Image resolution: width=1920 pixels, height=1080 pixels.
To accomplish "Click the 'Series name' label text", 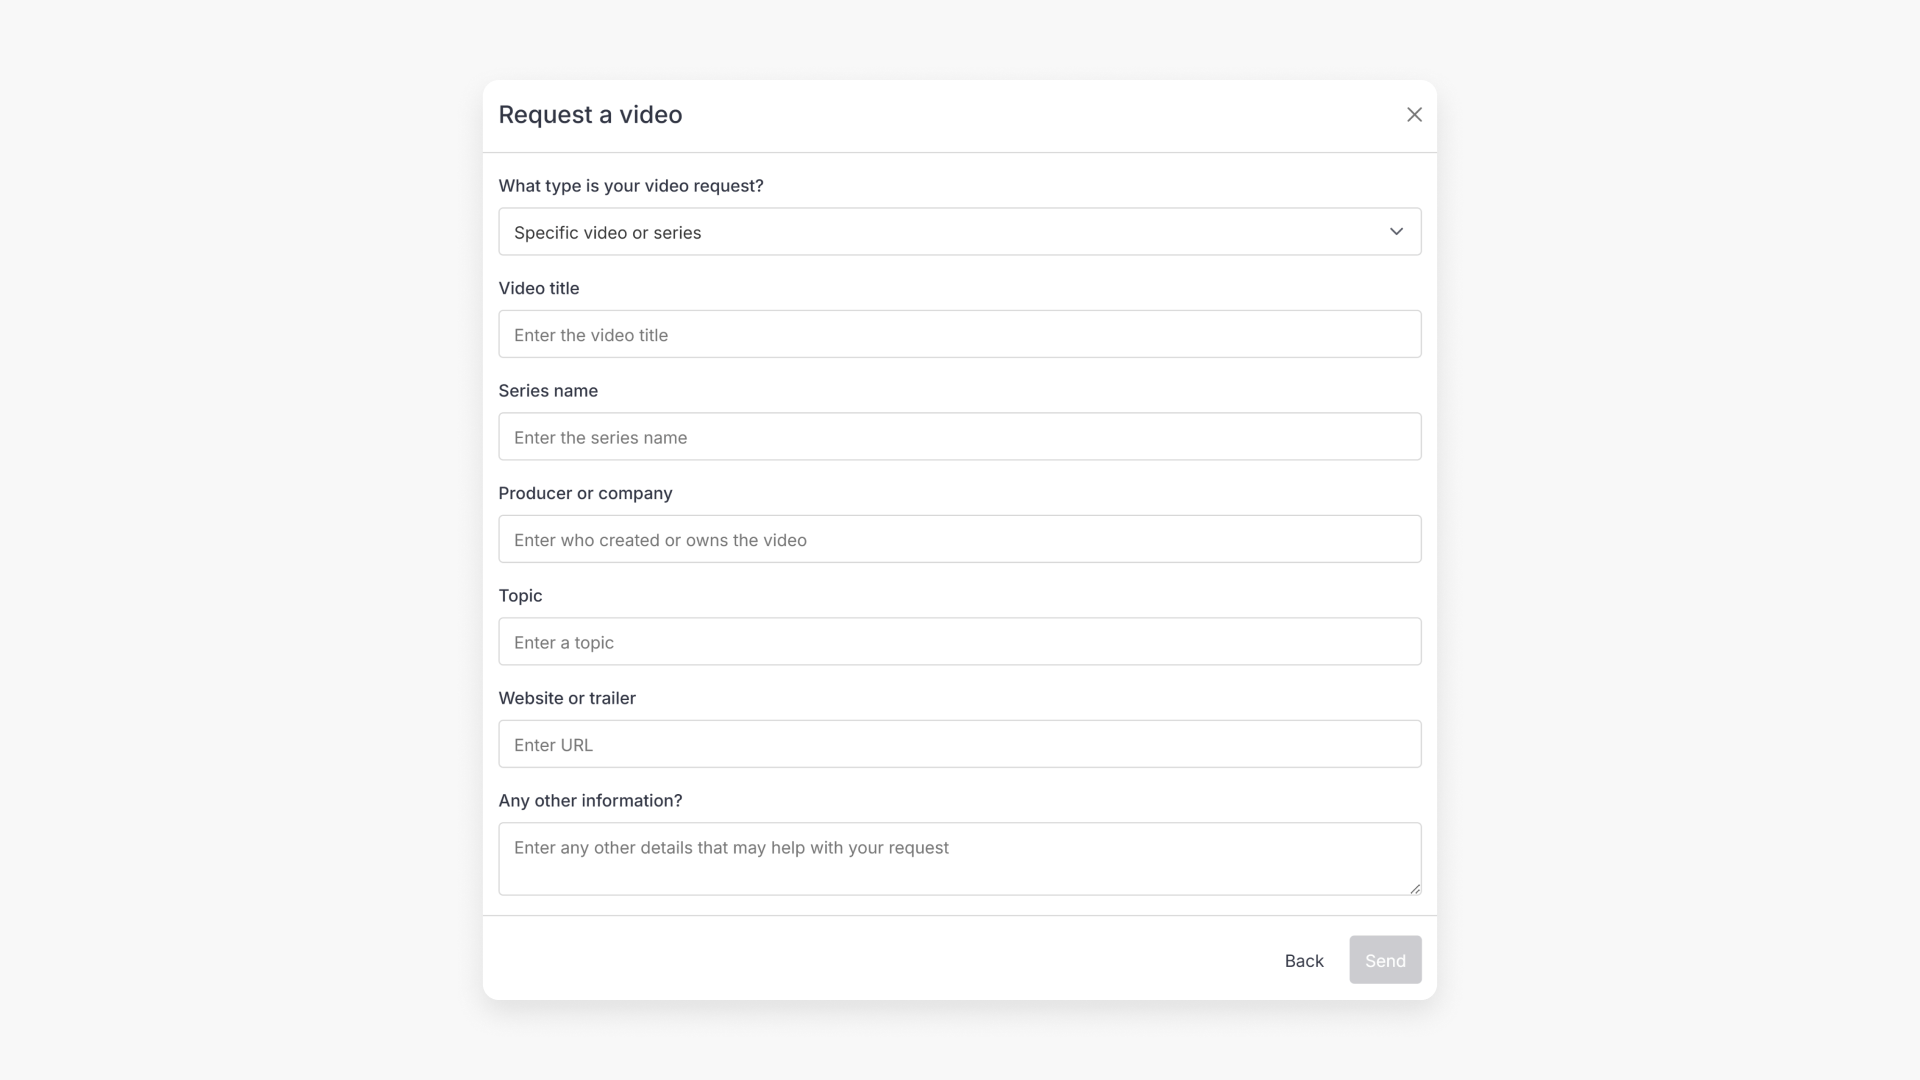I will 548,390.
